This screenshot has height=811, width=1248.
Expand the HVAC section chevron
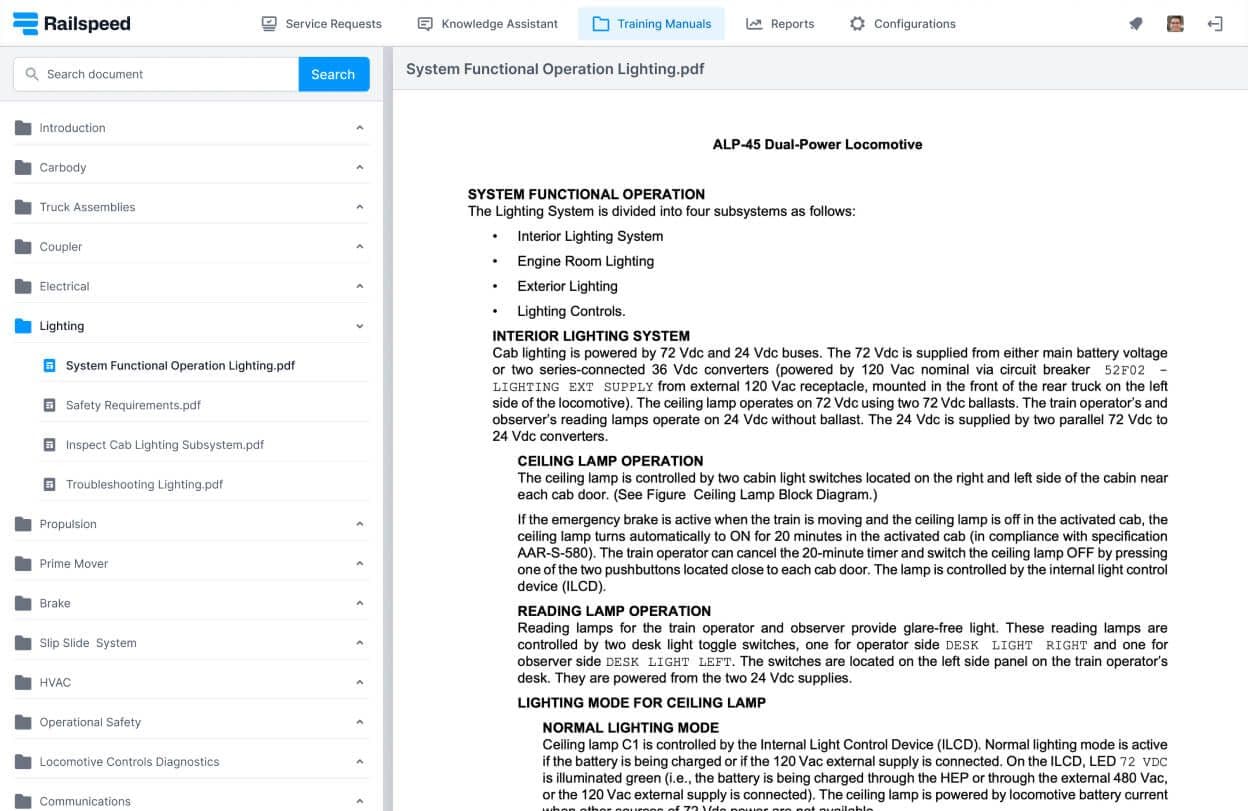[360, 682]
